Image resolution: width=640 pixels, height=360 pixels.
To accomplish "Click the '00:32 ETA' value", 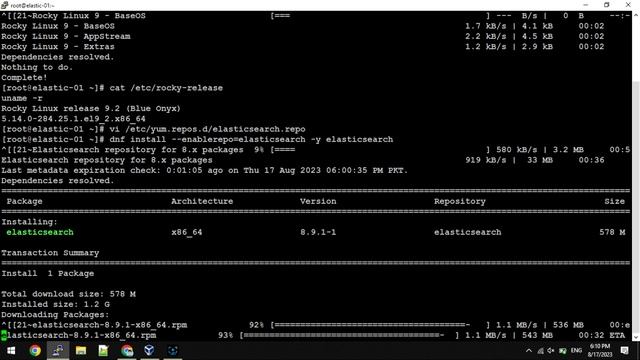I will [x=602, y=335].
